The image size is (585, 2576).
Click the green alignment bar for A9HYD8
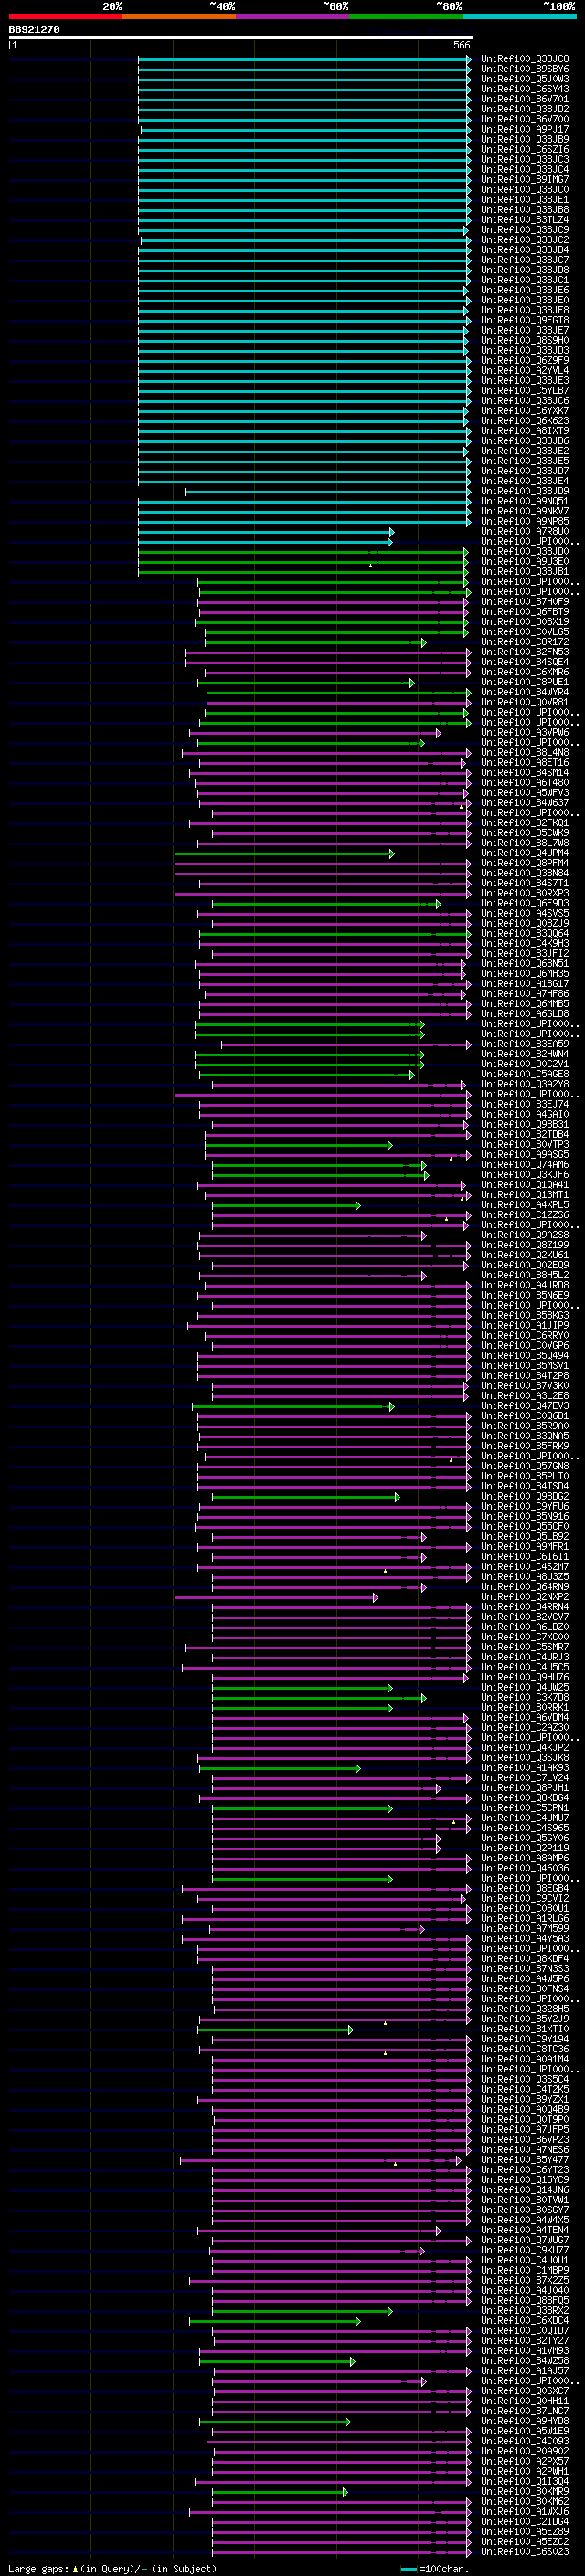(274, 2423)
